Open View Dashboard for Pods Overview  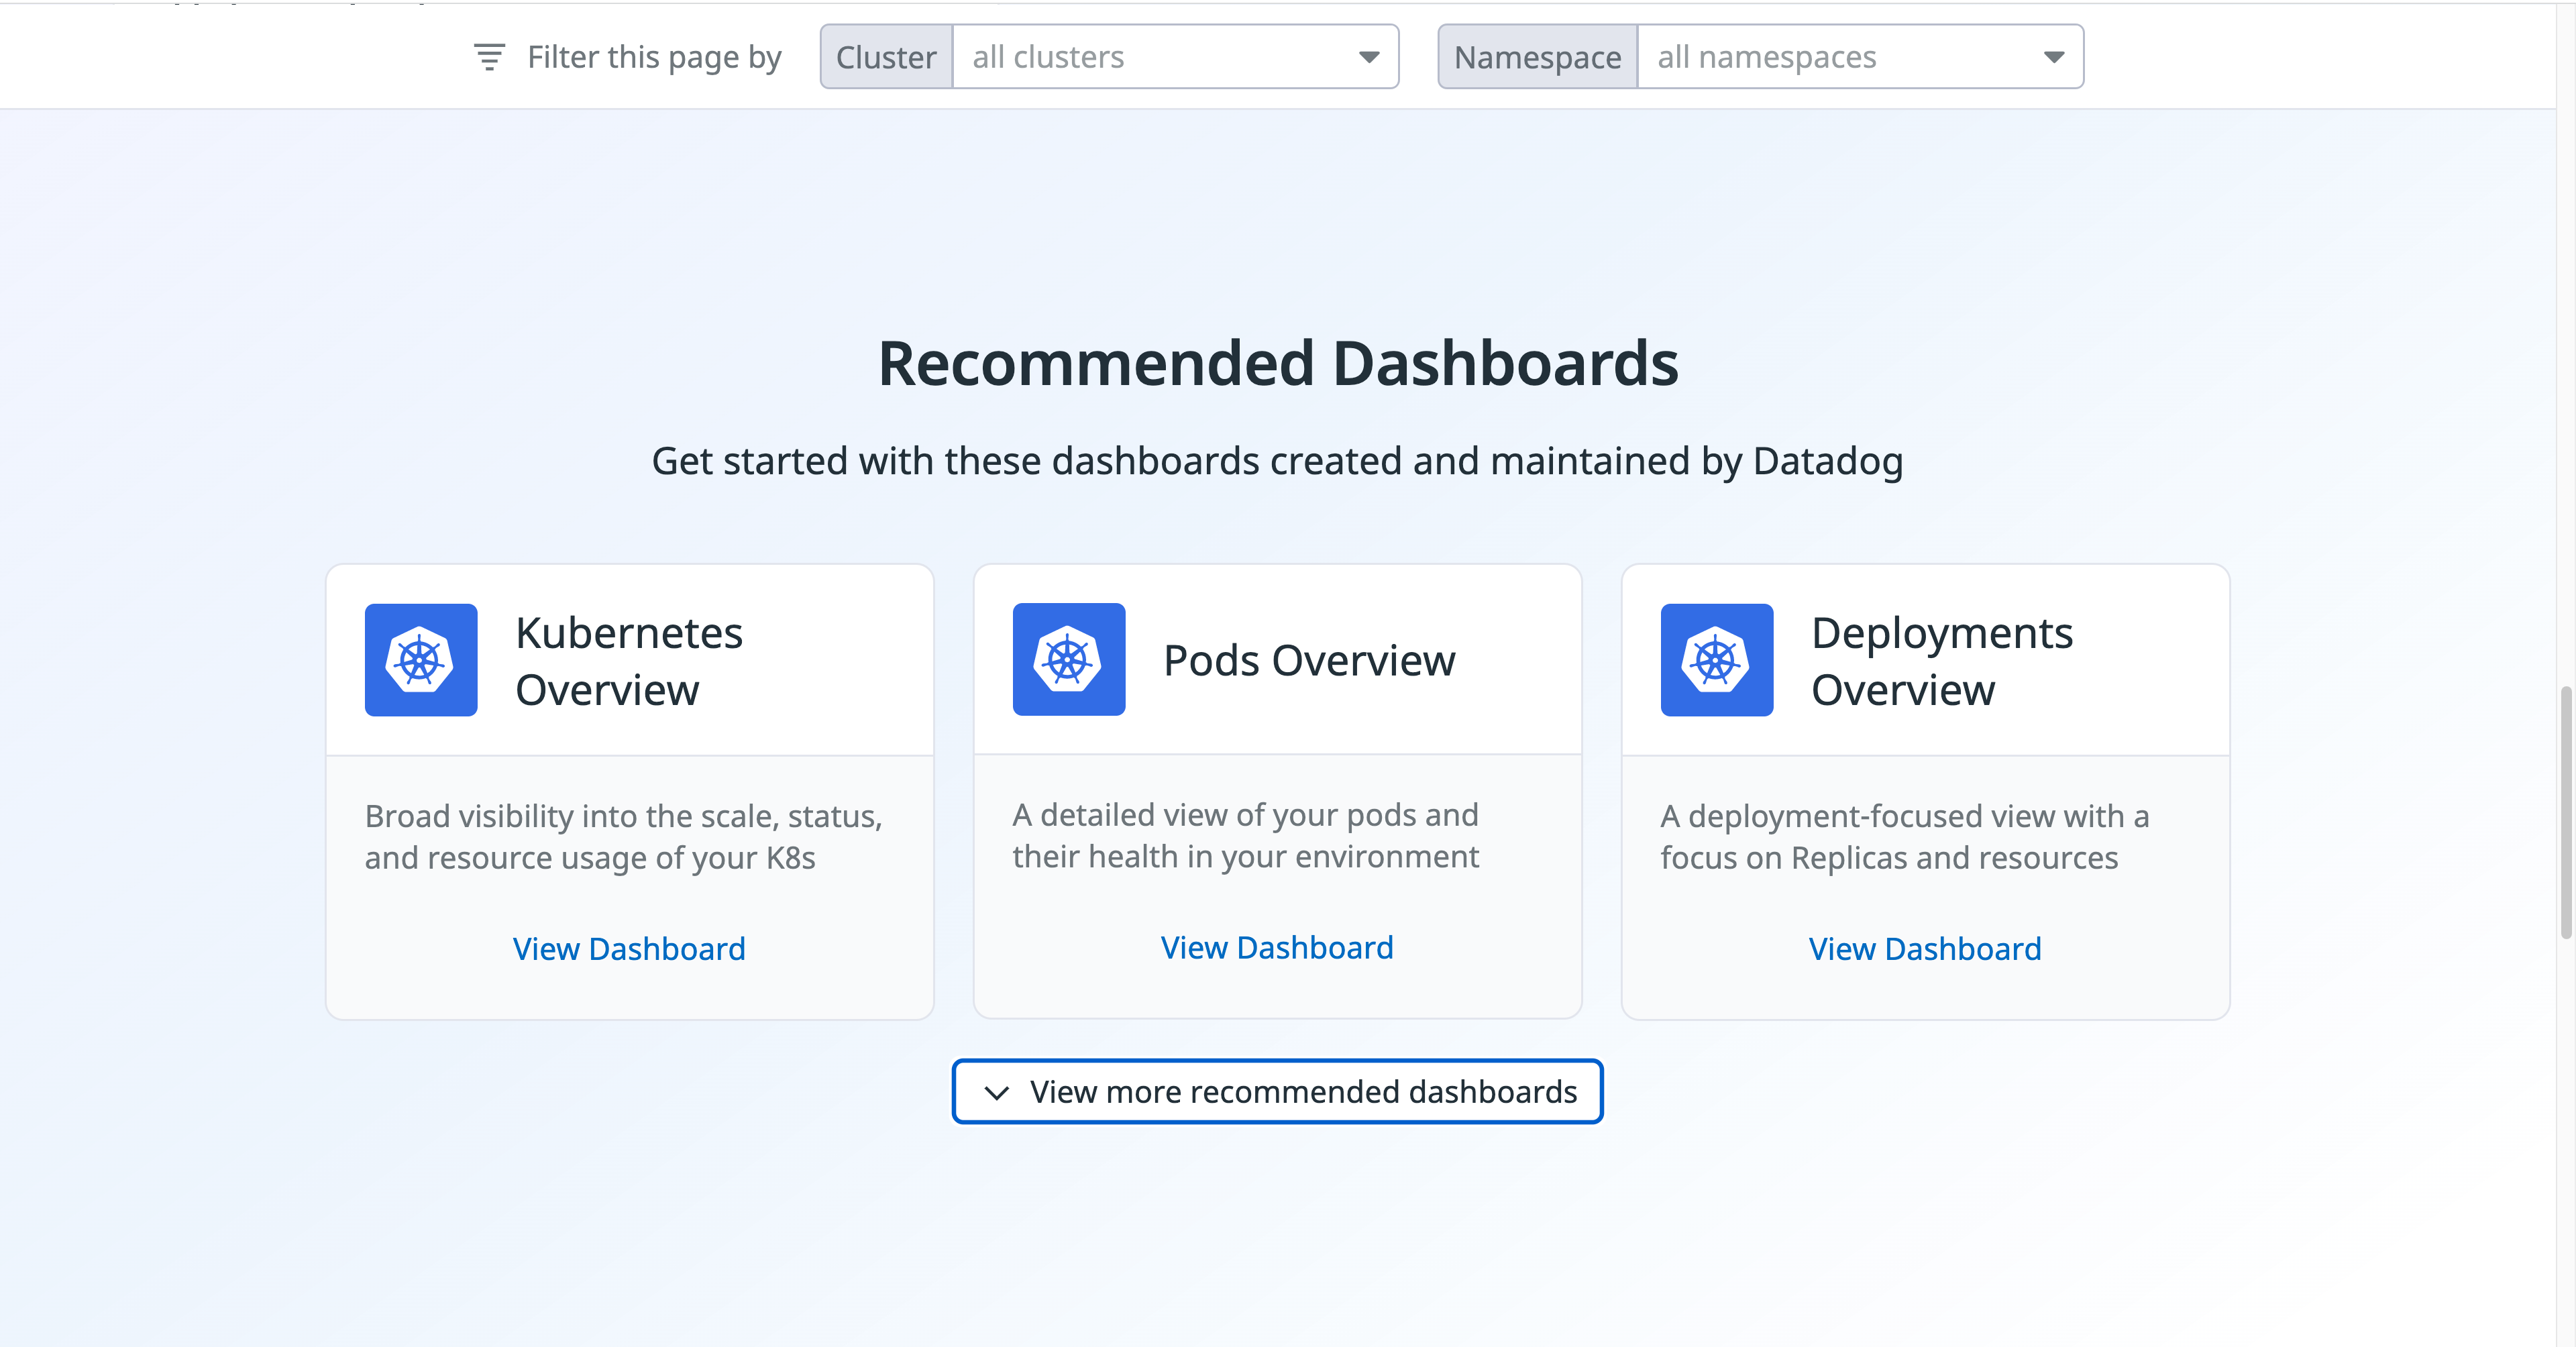1277,947
